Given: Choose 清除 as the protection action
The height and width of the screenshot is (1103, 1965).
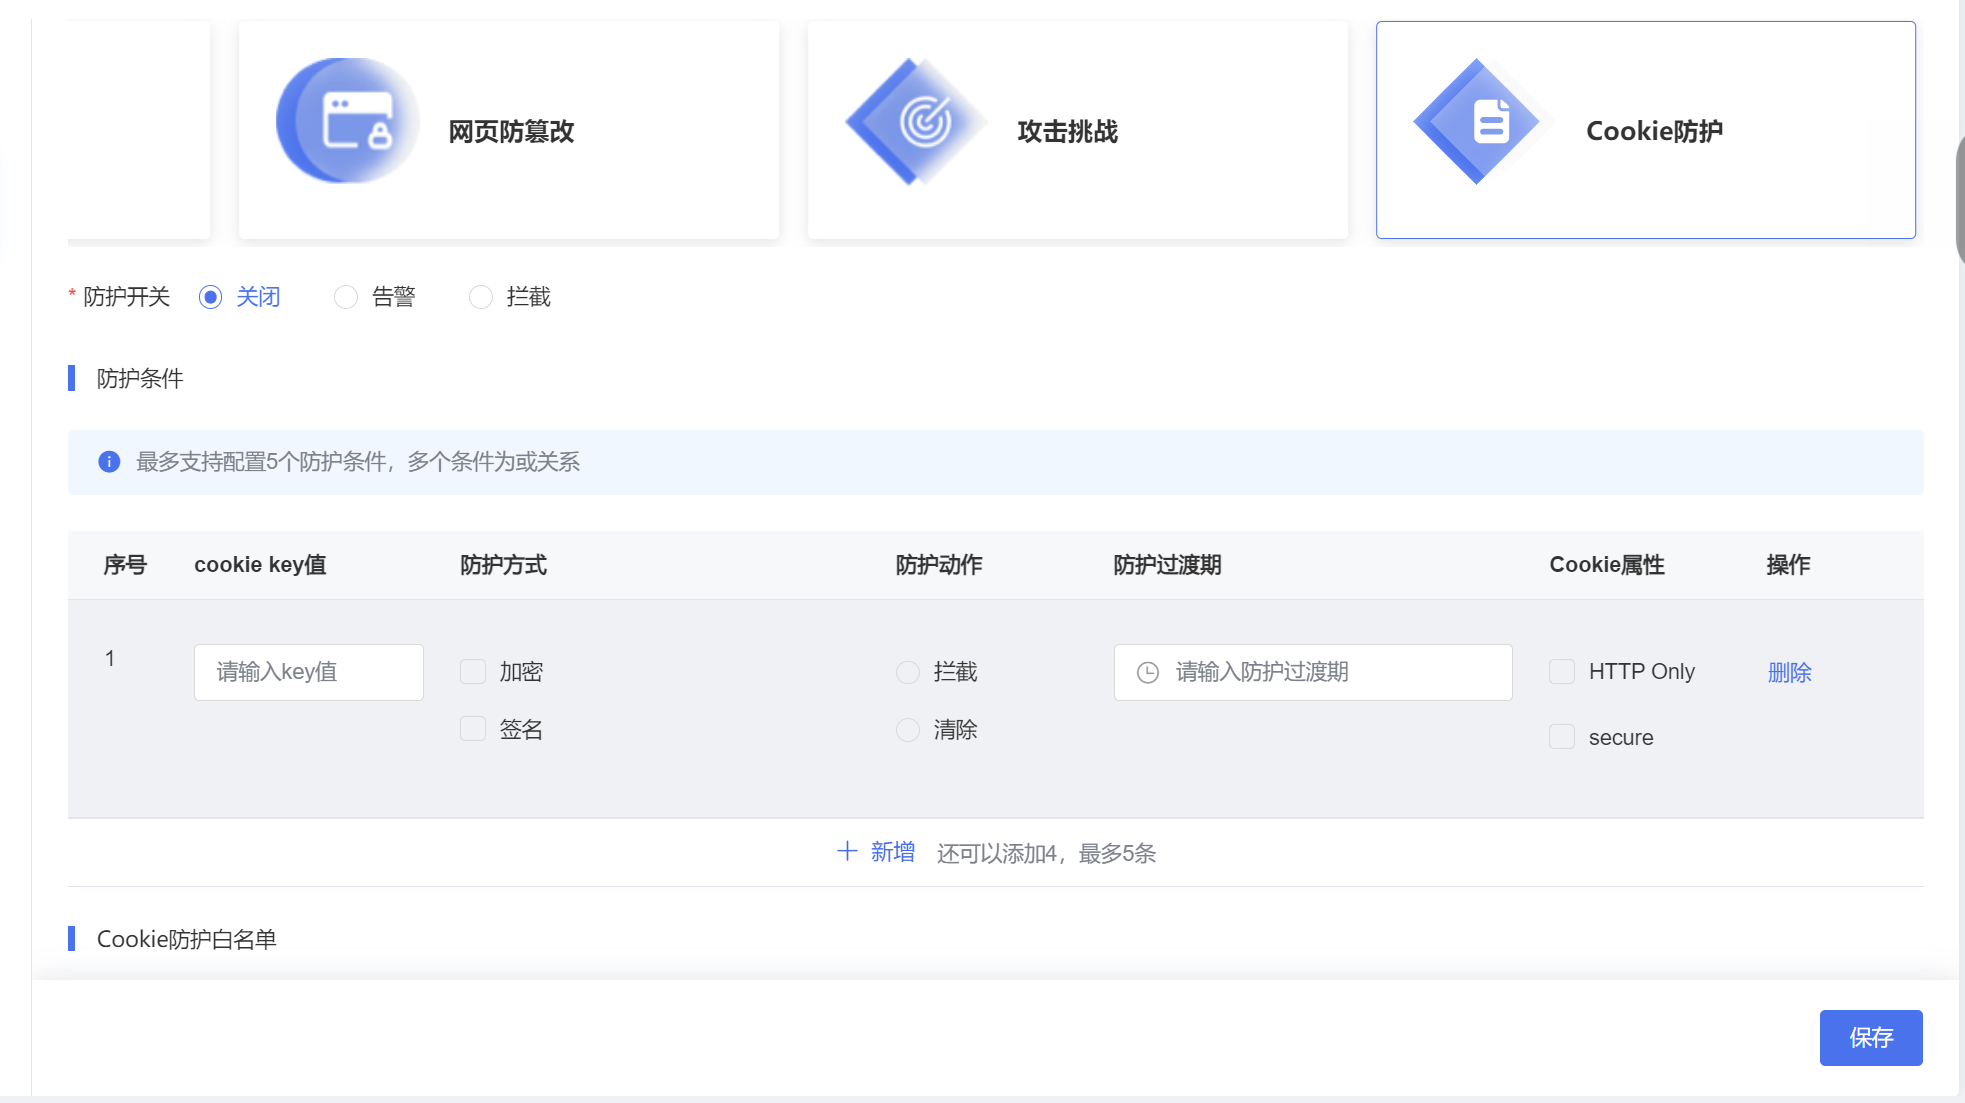Looking at the screenshot, I should pos(908,730).
